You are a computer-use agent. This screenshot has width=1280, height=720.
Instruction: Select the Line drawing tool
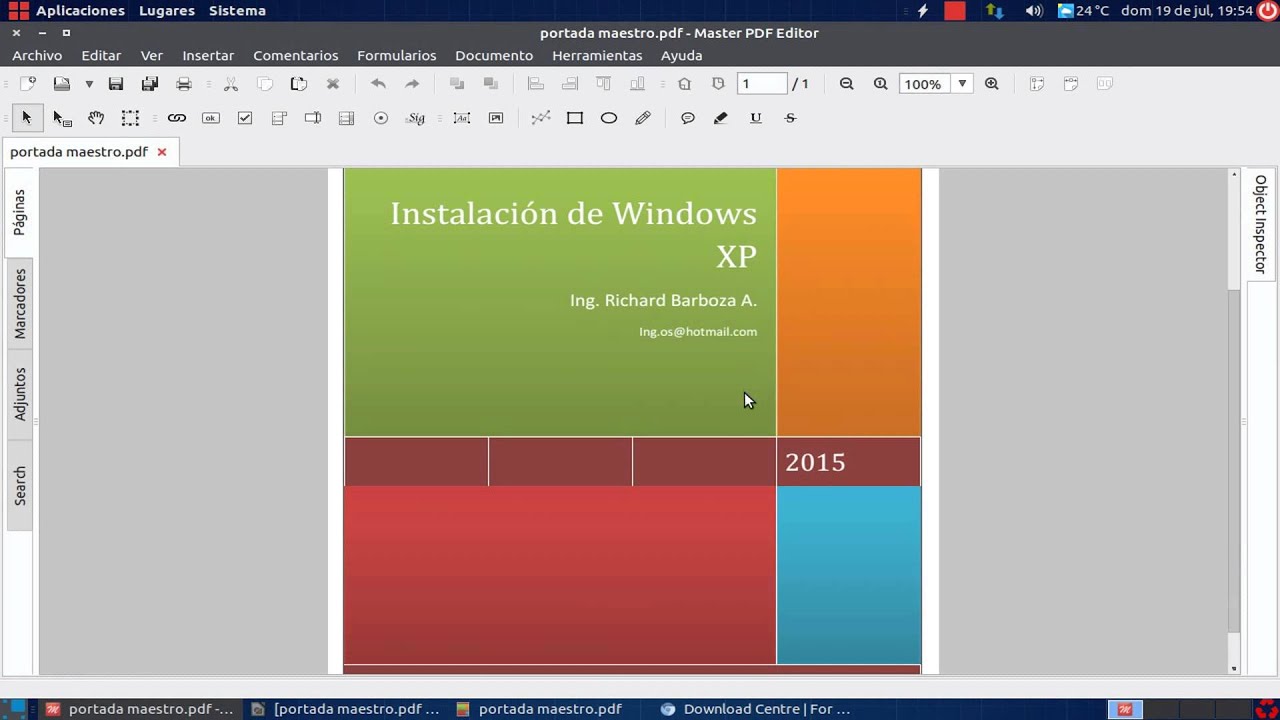[x=541, y=118]
